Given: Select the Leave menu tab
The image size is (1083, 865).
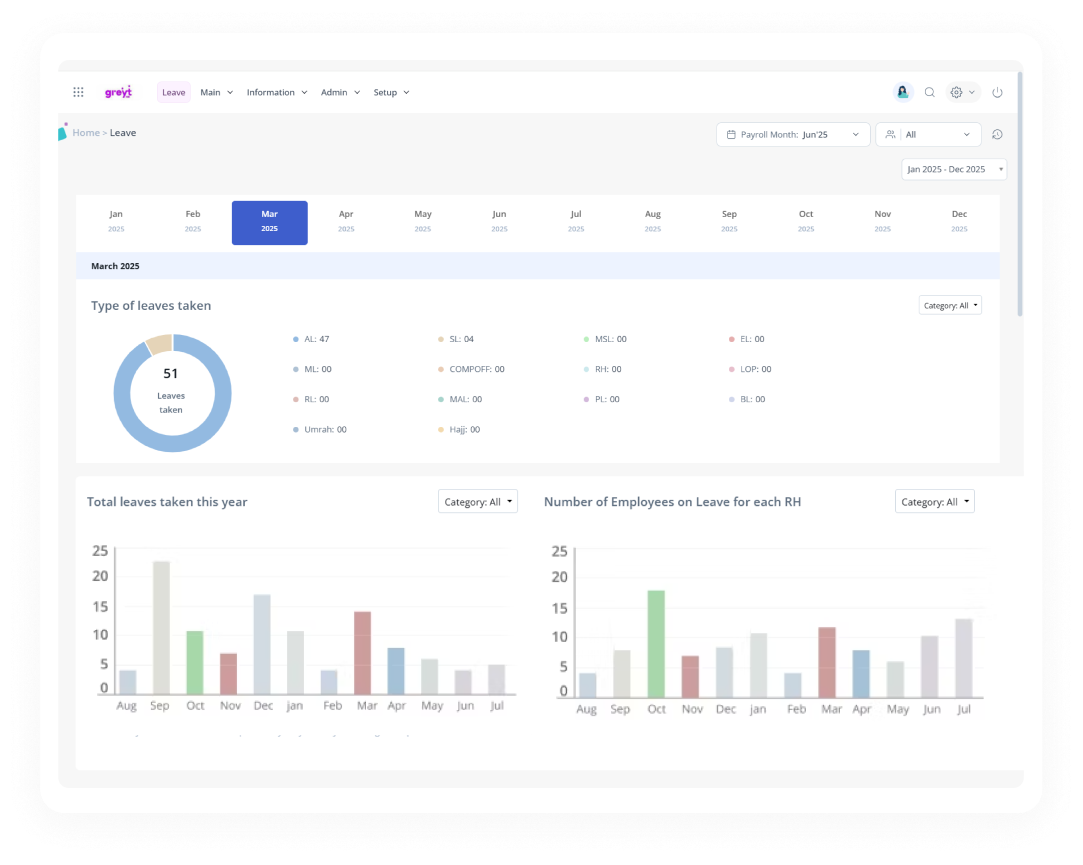Looking at the screenshot, I should click(173, 93).
